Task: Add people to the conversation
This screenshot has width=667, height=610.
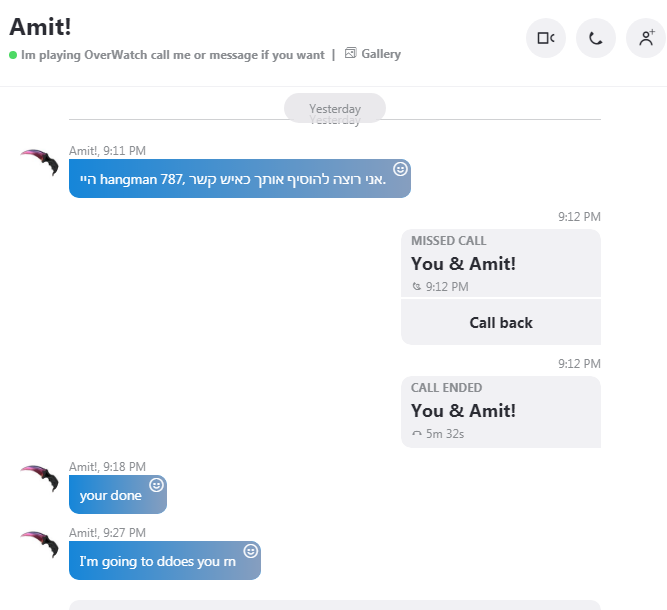Action: 646,38
